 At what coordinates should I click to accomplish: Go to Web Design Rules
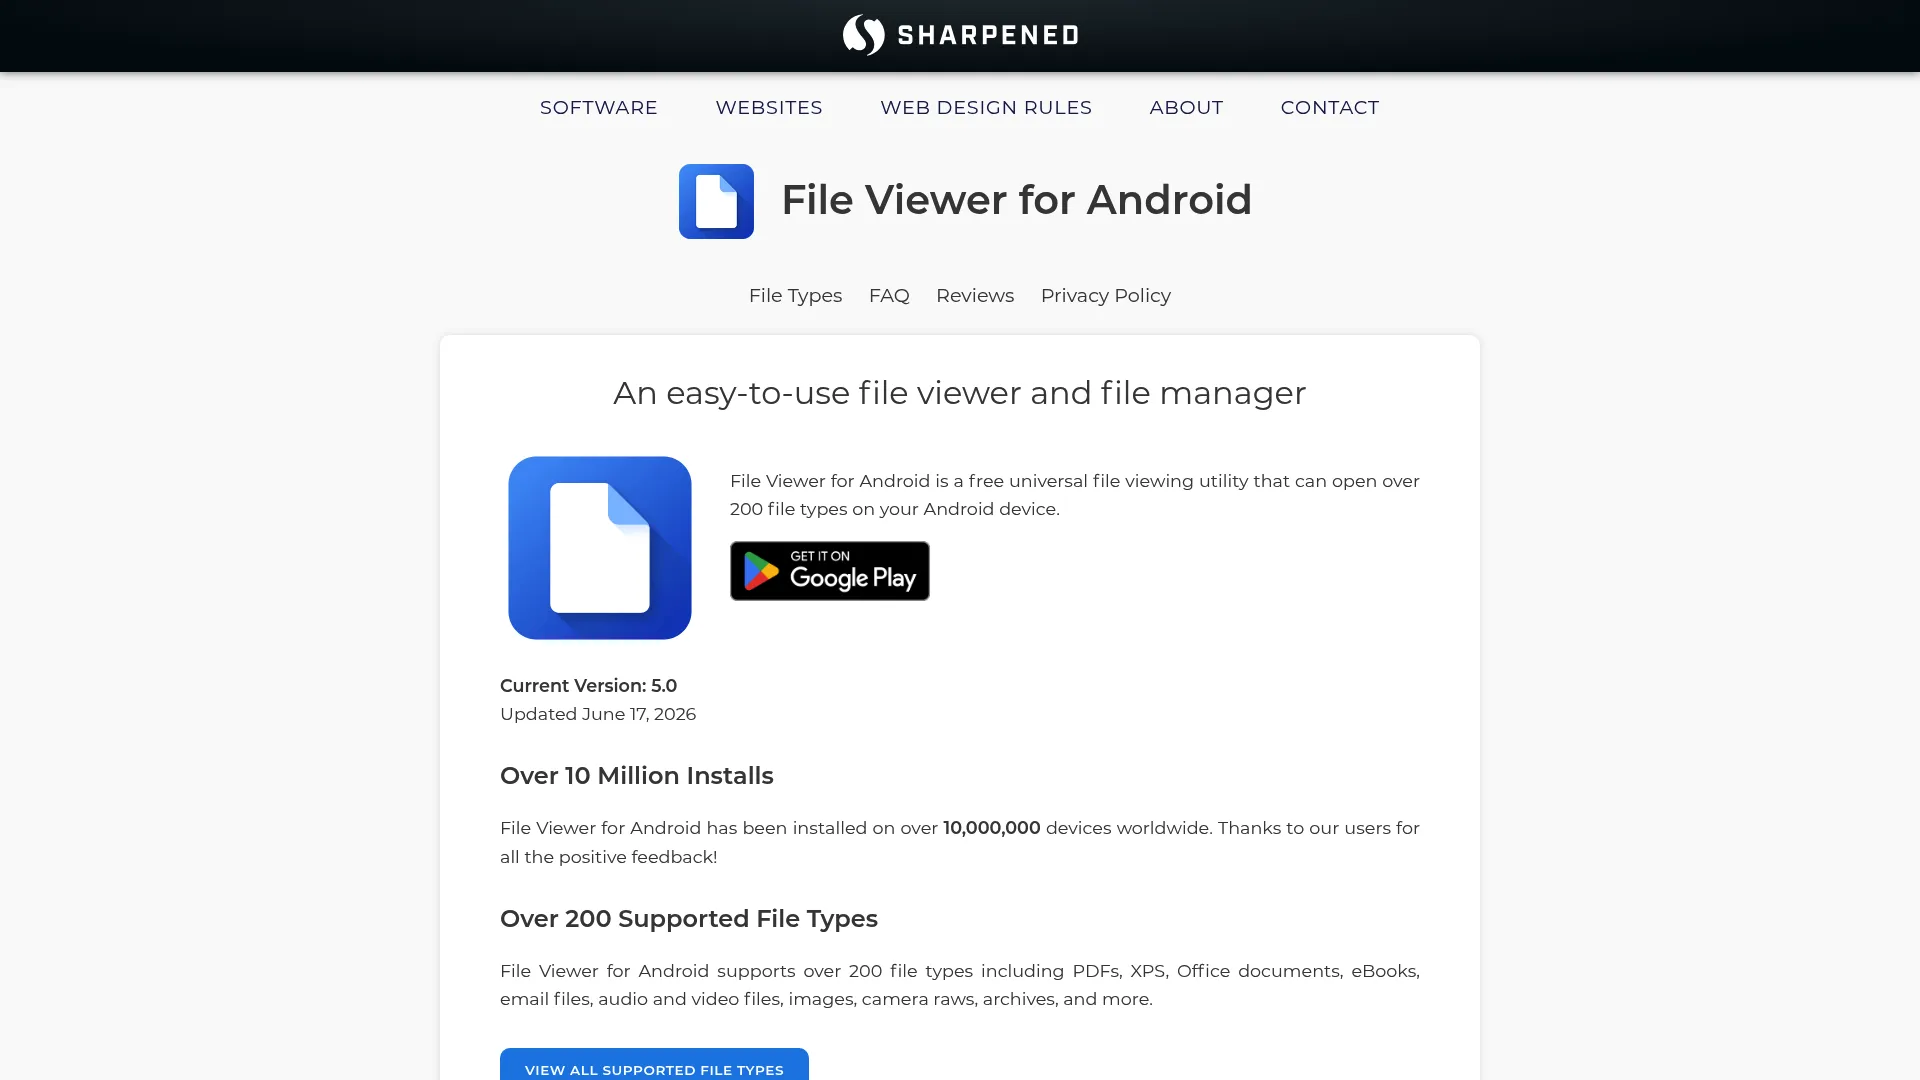986,107
